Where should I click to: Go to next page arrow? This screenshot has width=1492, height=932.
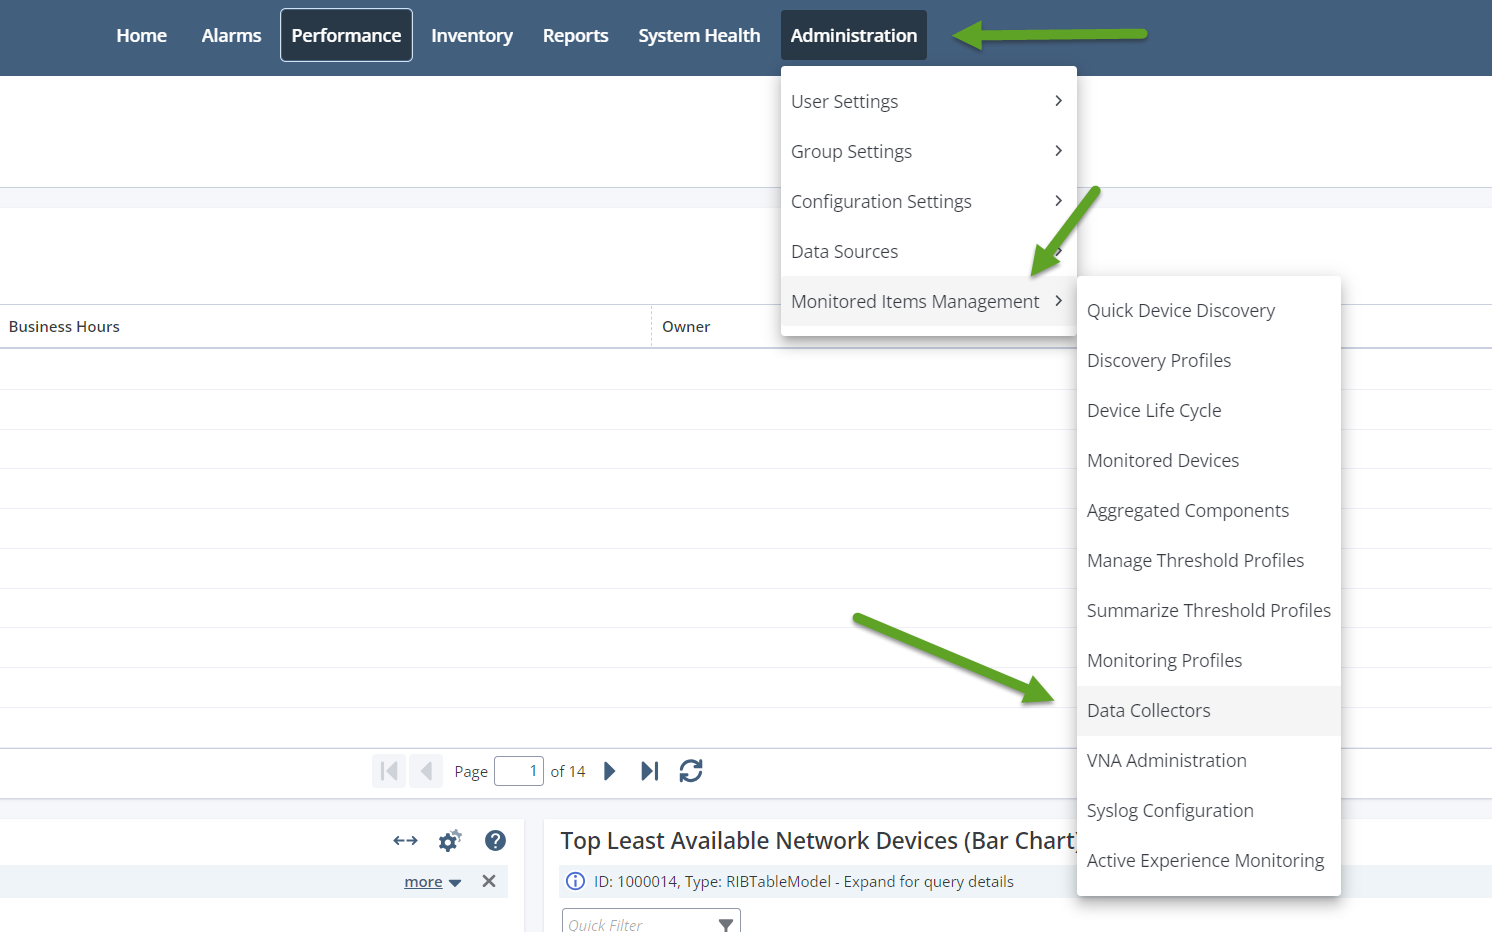point(609,771)
